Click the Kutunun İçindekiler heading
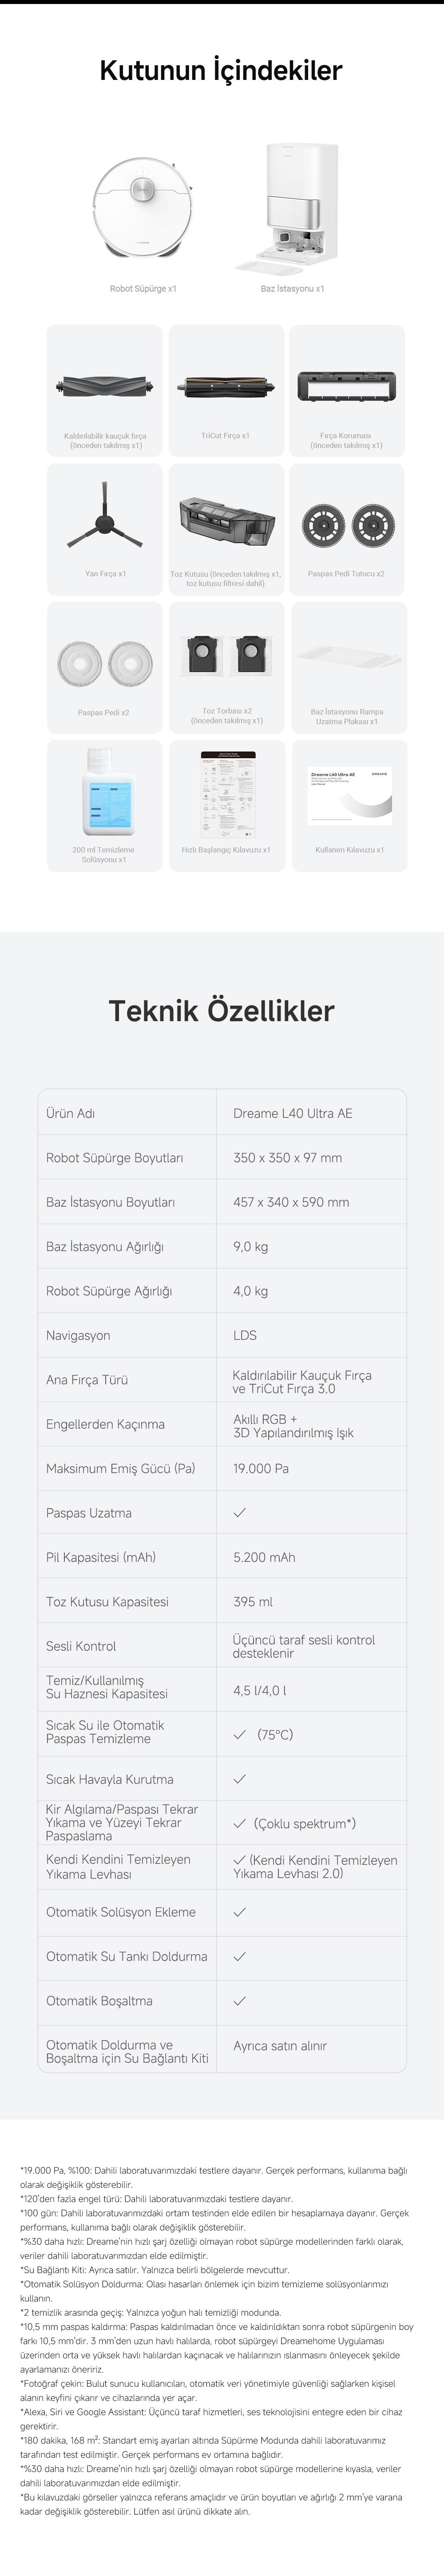 (x=221, y=71)
